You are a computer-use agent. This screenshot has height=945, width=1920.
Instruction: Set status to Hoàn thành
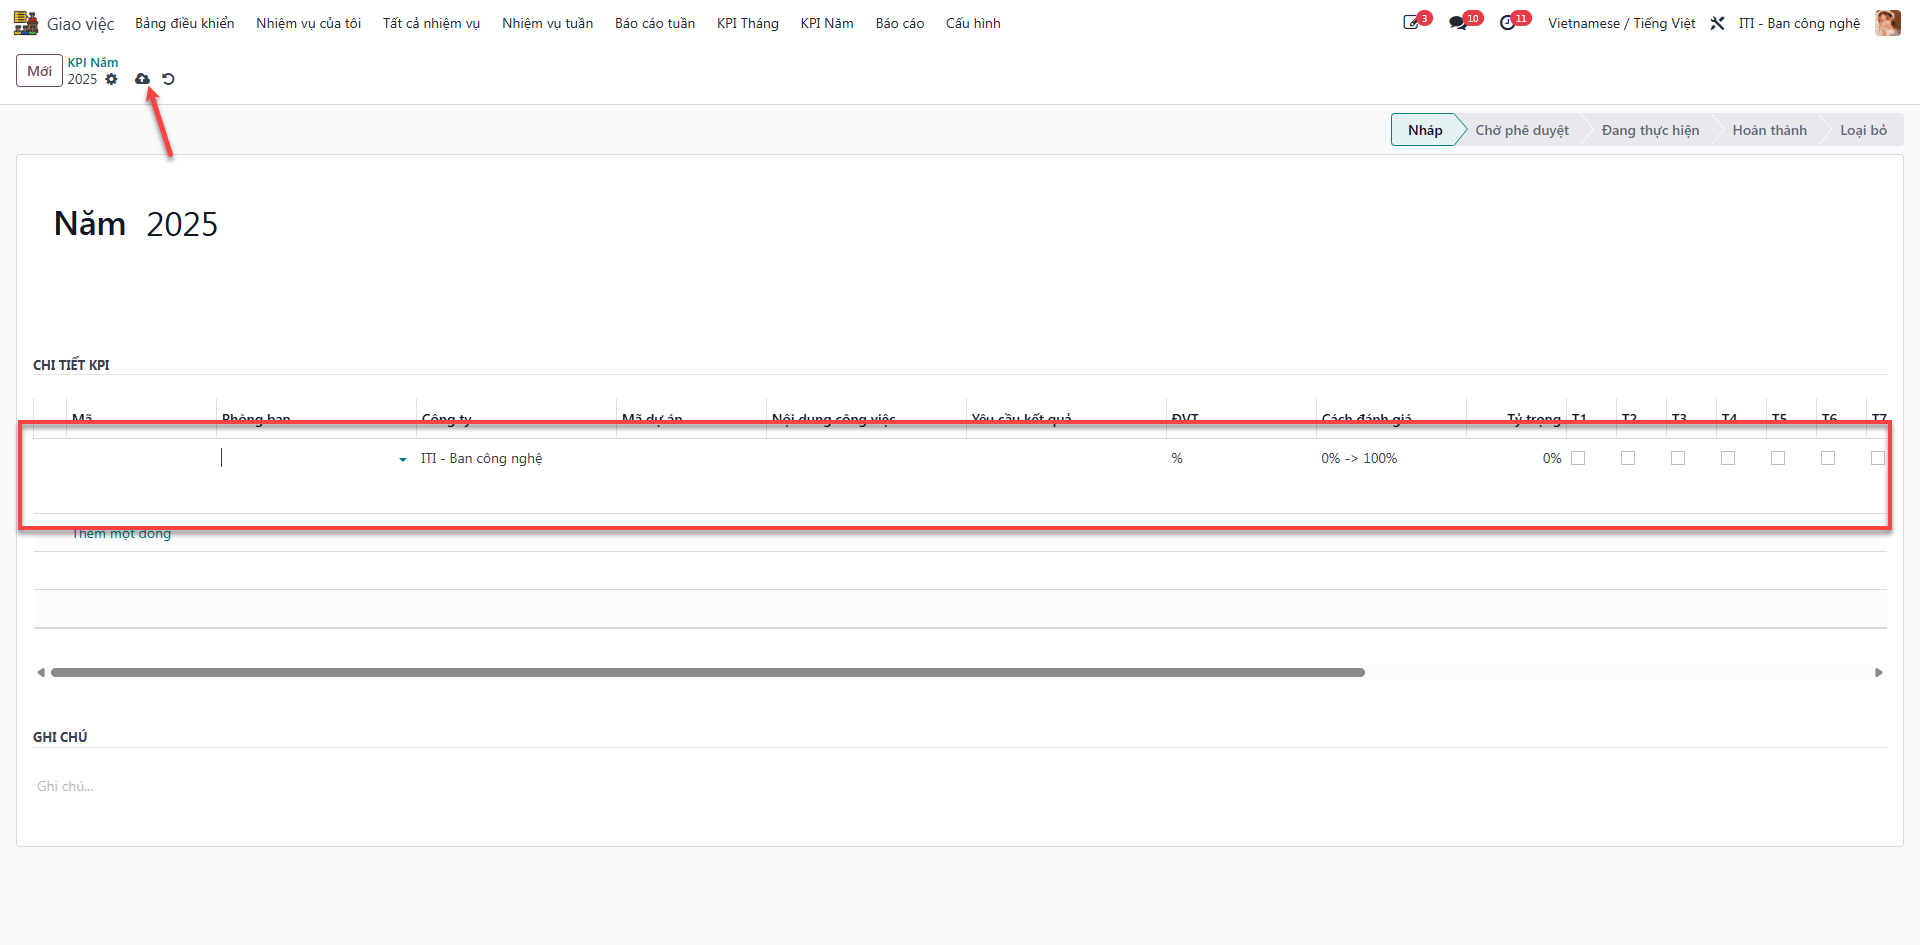[x=1770, y=130]
